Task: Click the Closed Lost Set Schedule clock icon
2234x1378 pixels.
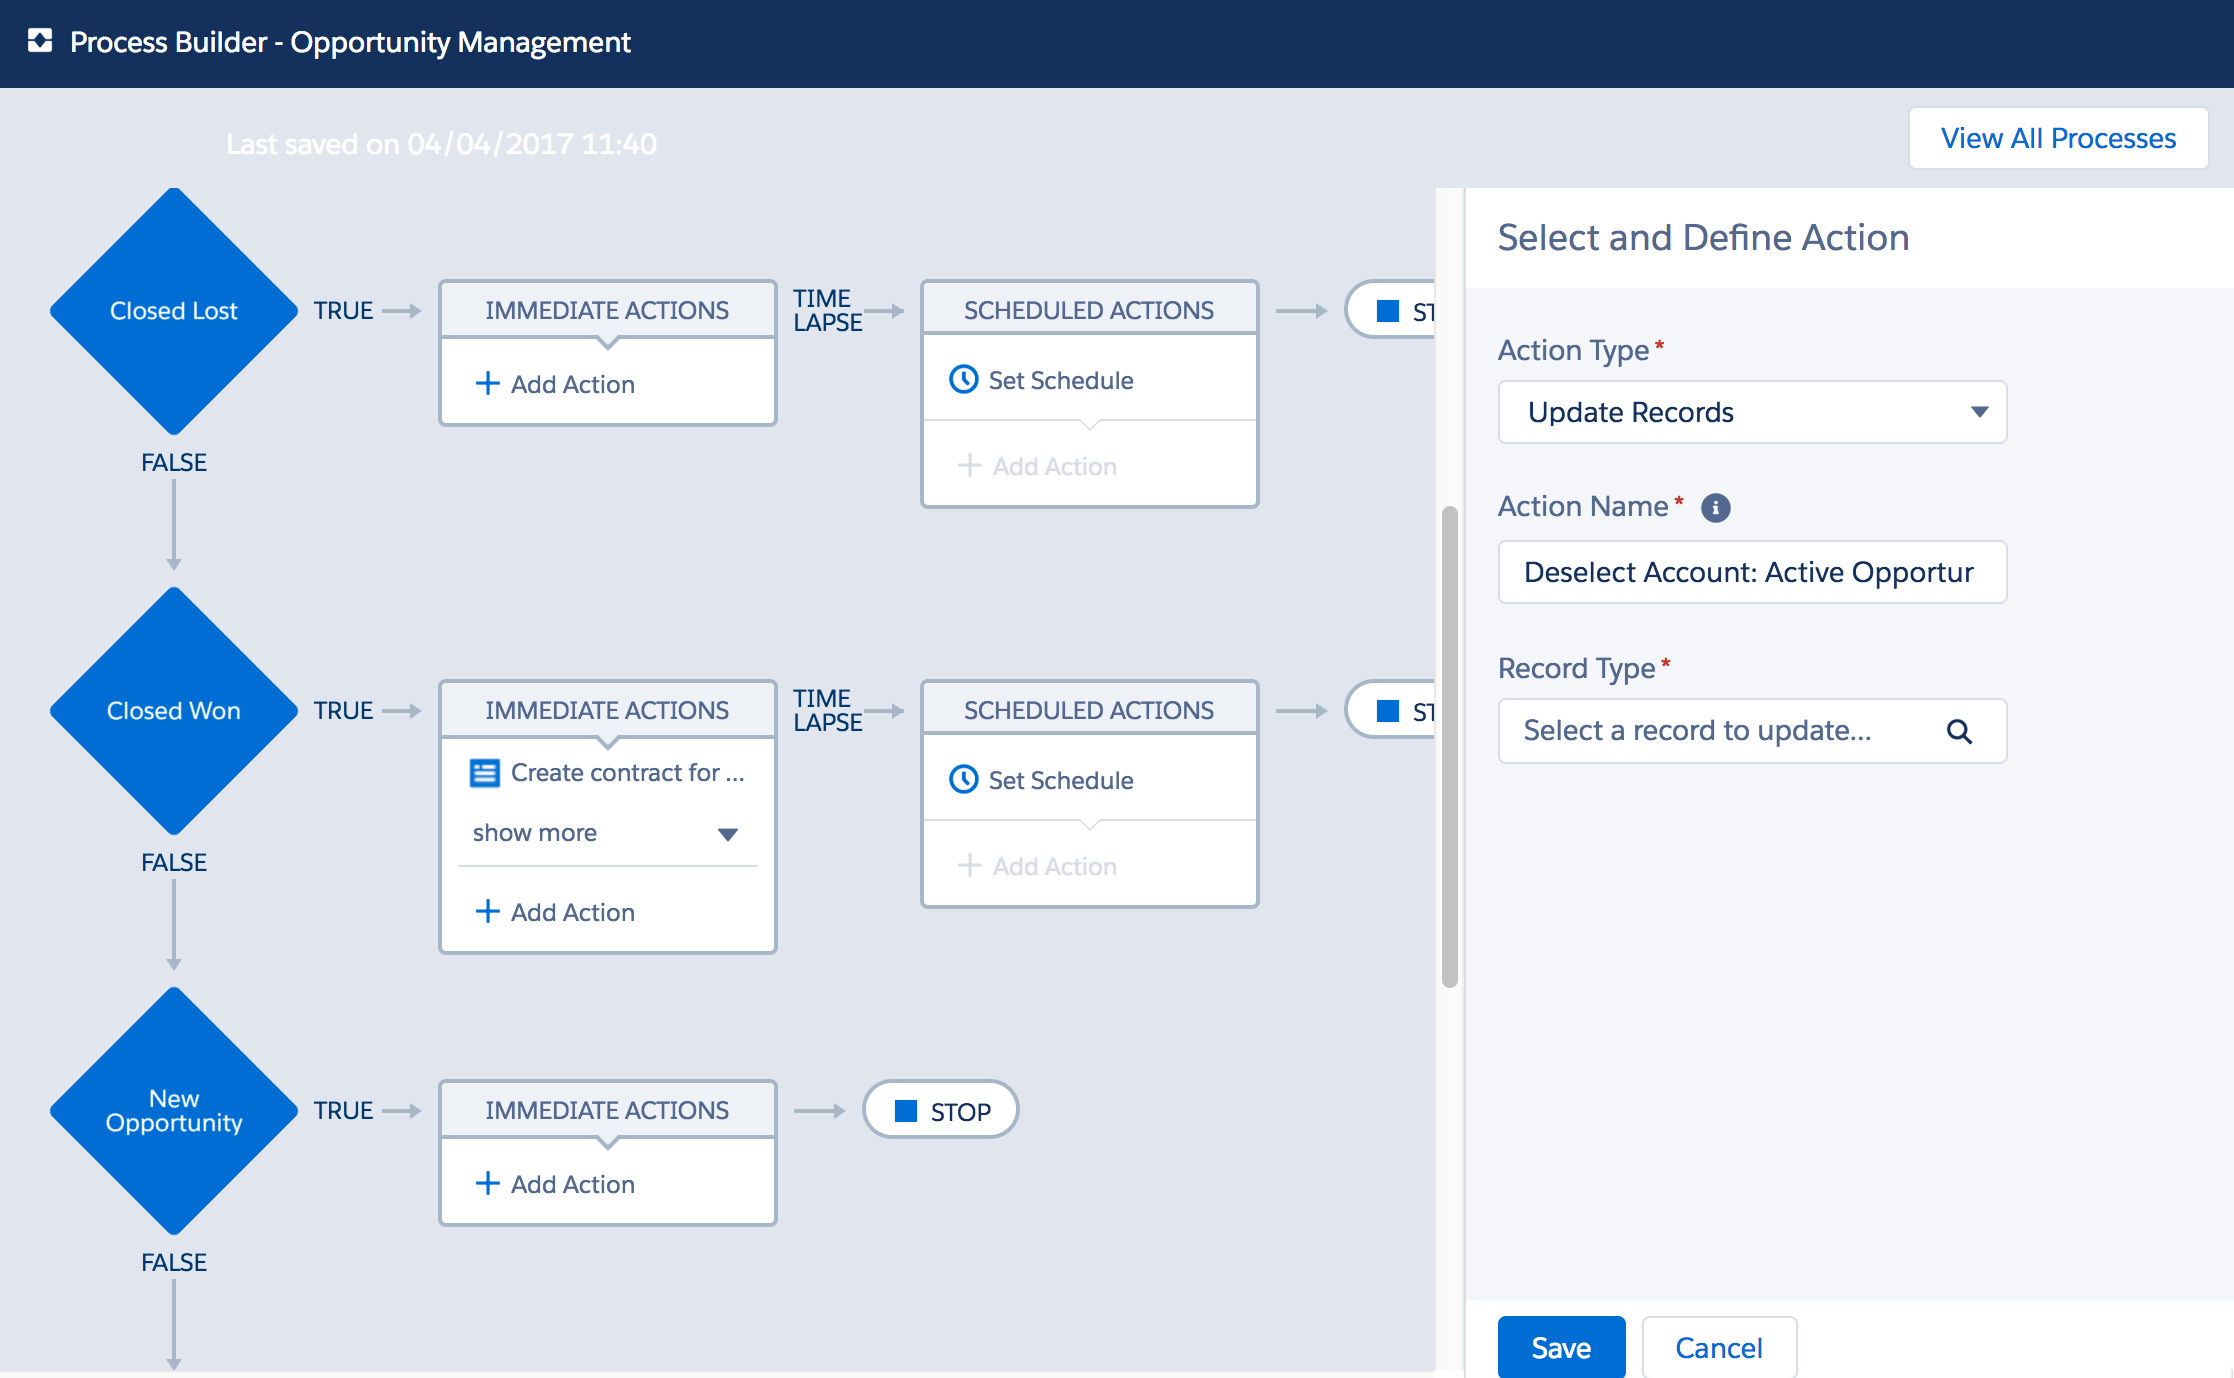Action: pos(963,380)
